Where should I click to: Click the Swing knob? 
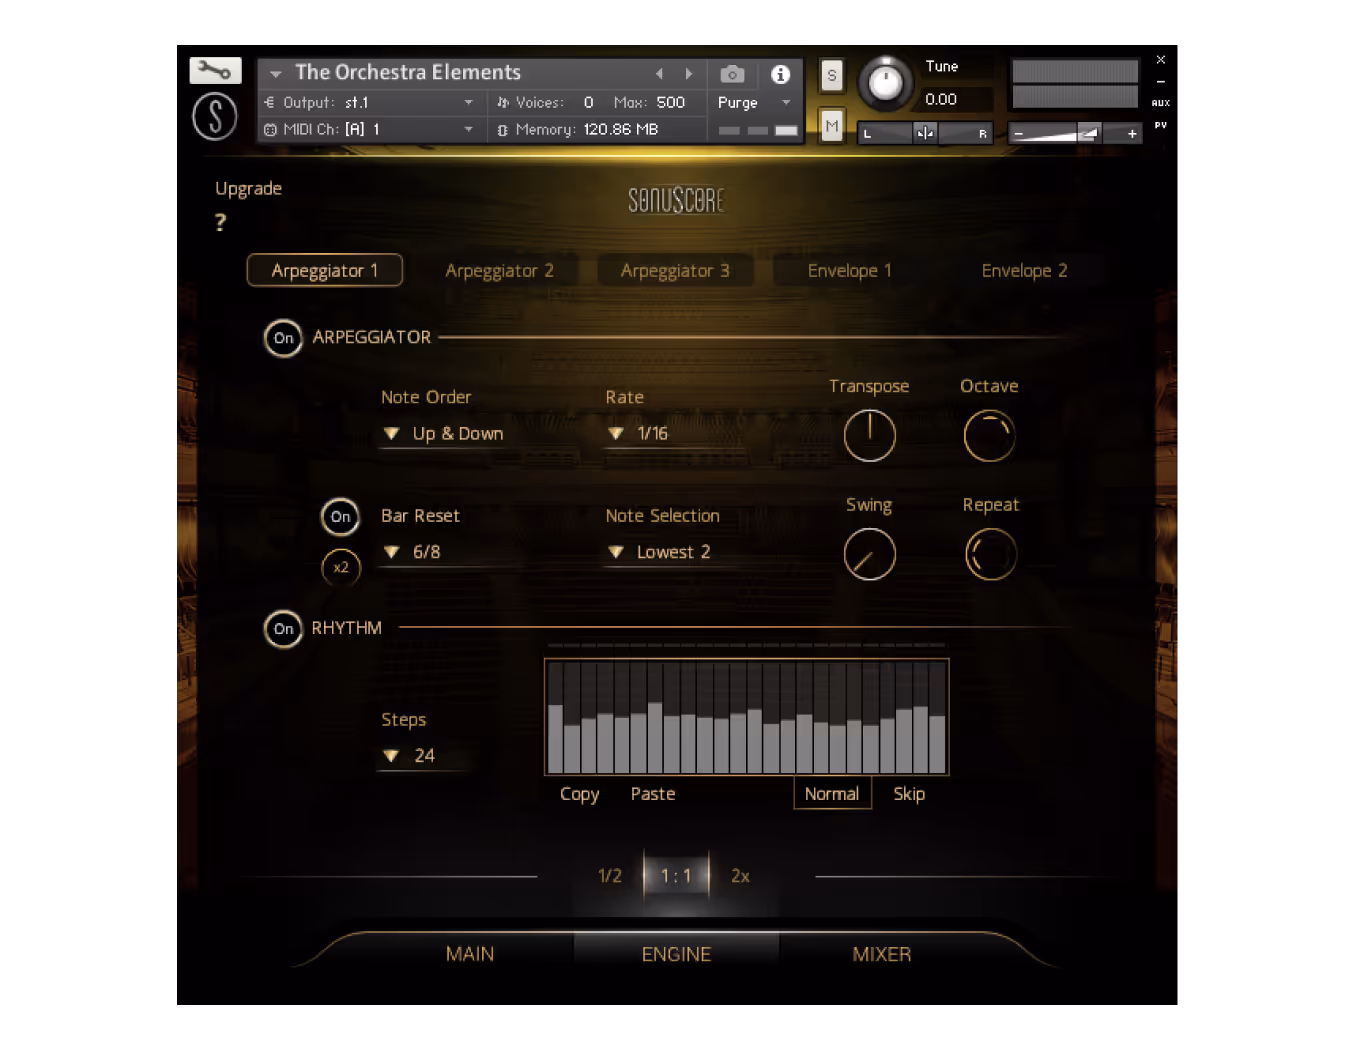869,555
